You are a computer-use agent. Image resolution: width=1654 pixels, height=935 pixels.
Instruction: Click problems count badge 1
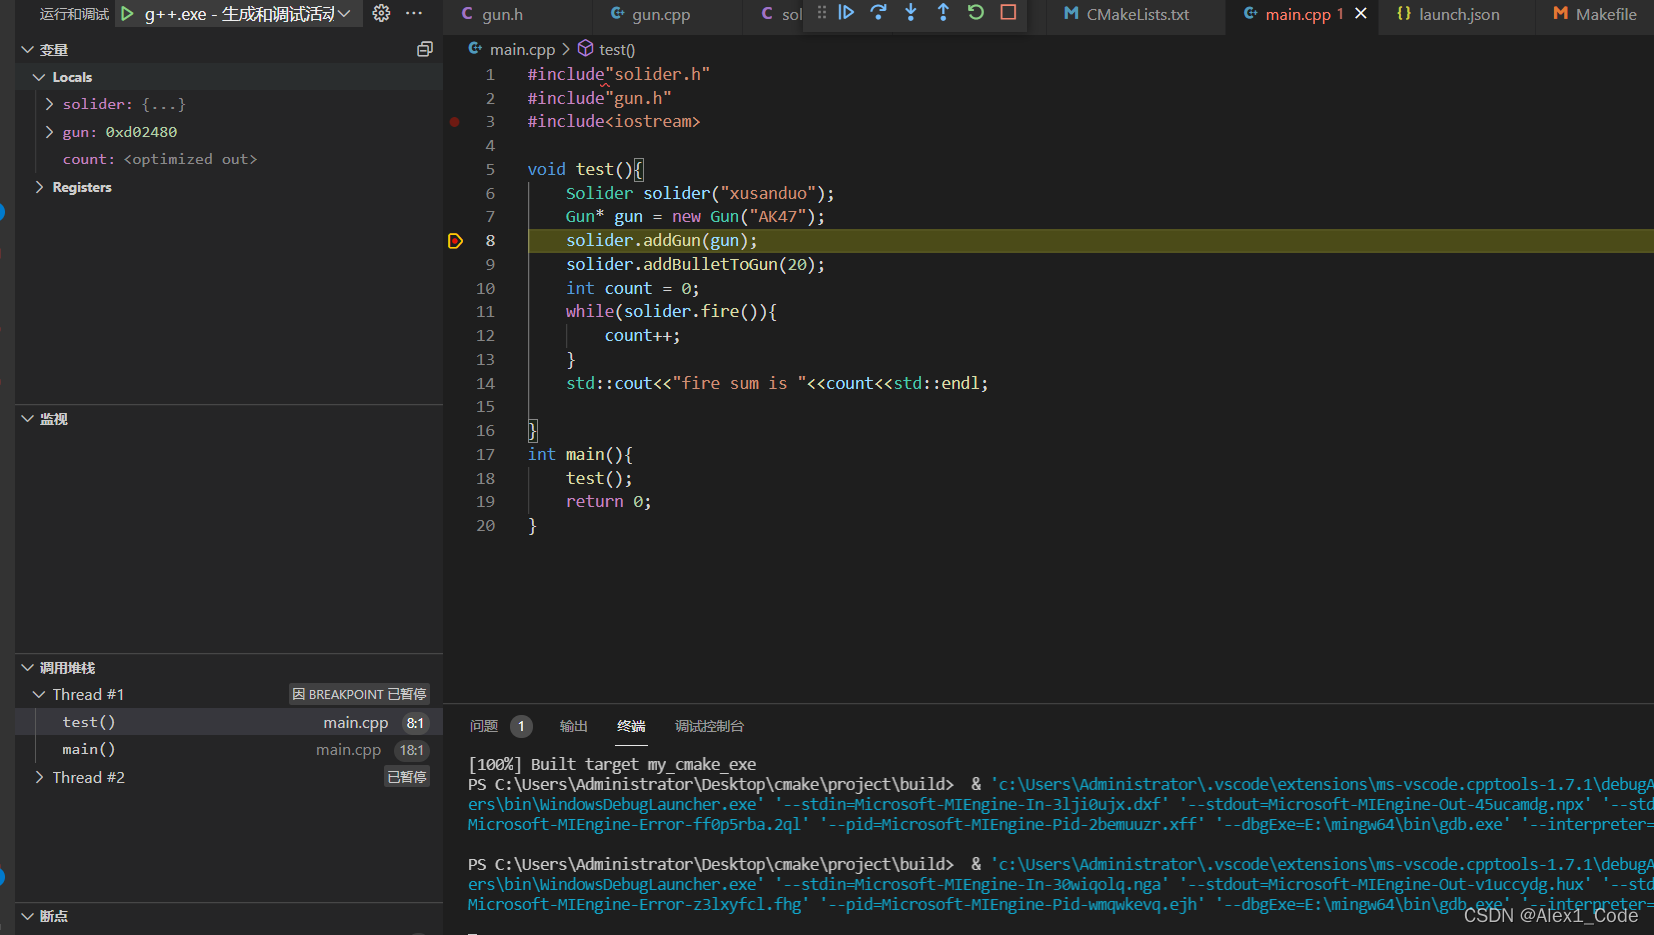(521, 727)
